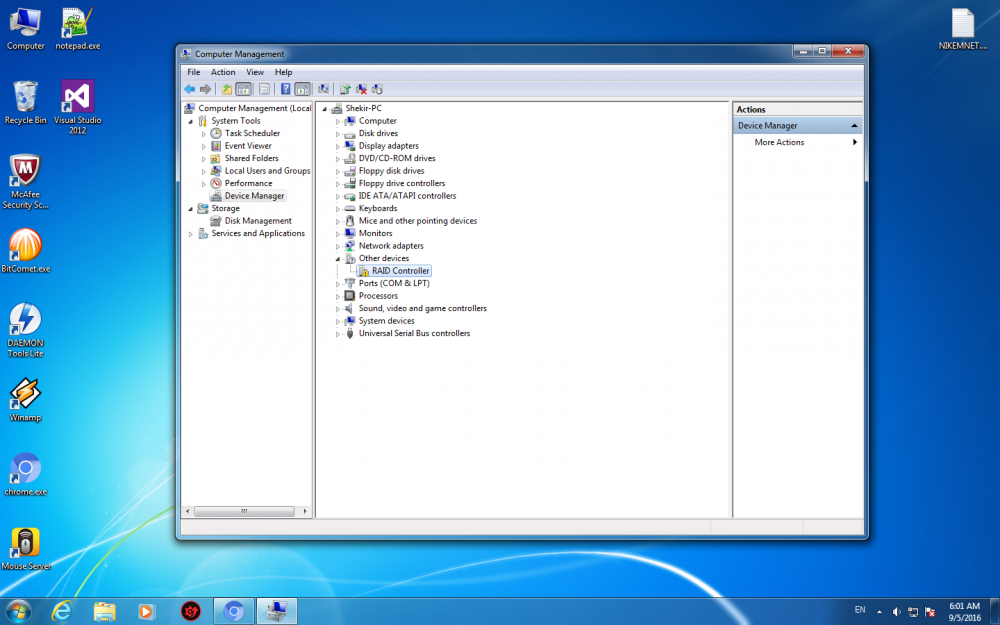Collapse the Storage node
The height and width of the screenshot is (625, 1000).
pos(190,209)
